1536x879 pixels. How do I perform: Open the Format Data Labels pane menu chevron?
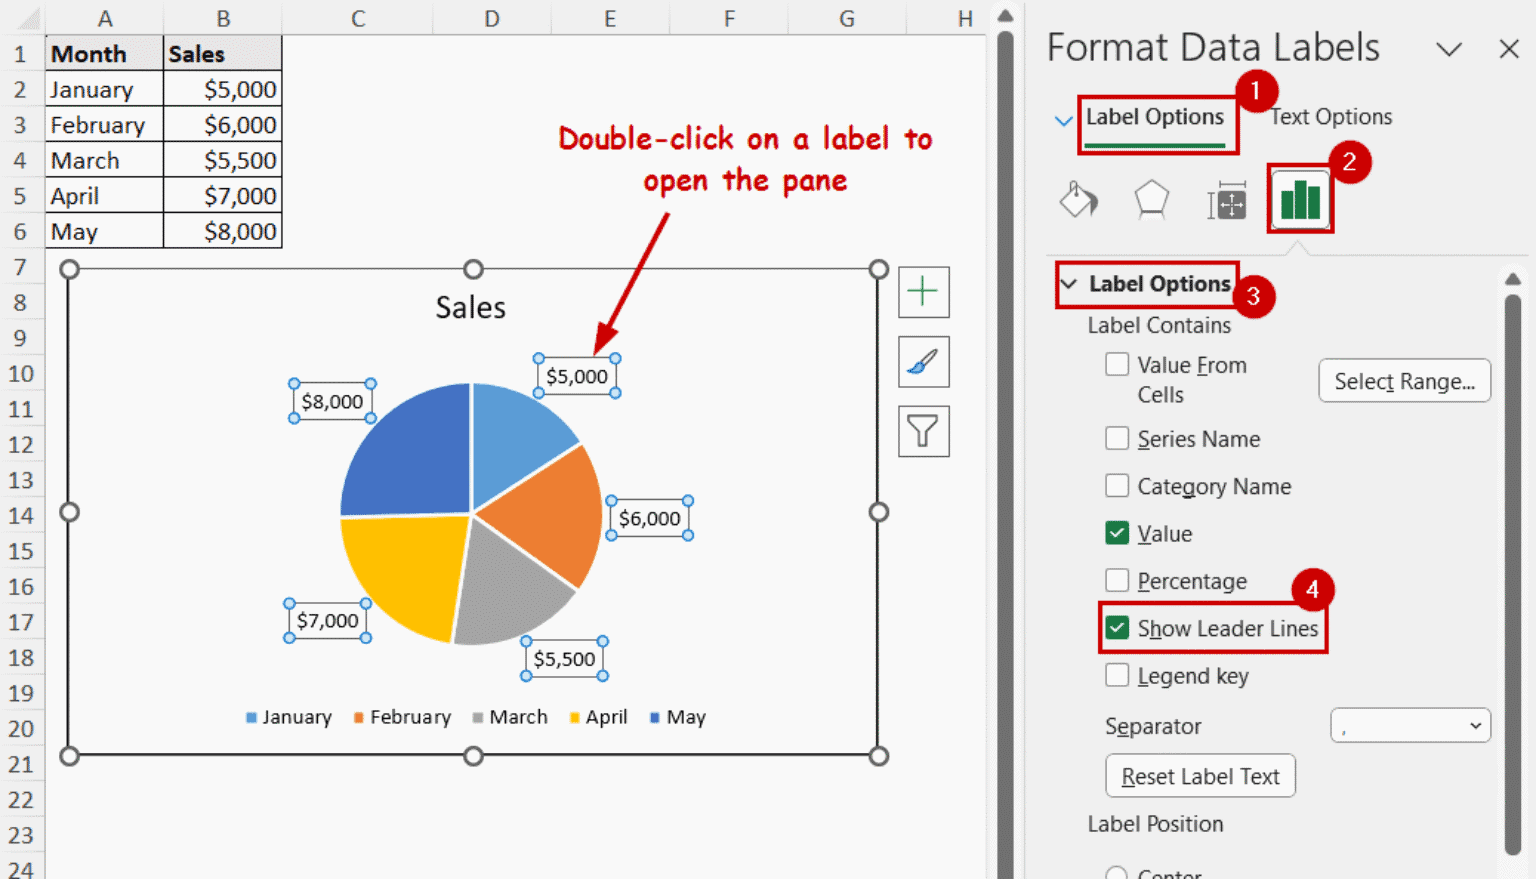tap(1449, 49)
